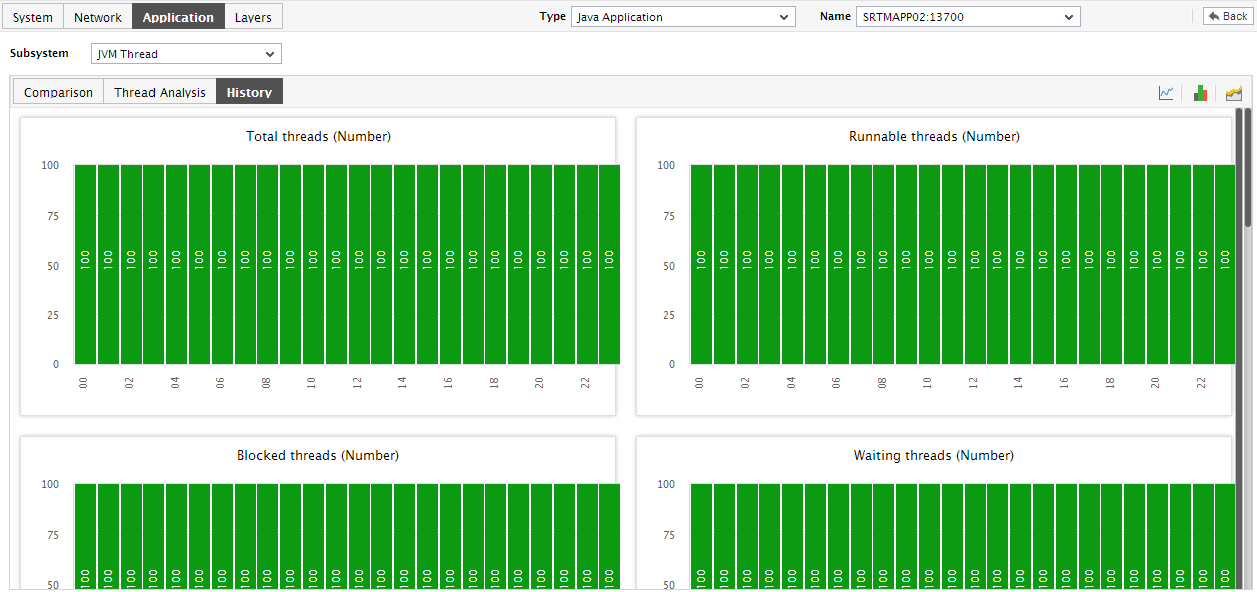Screen dimensions: 1257x592
Task: Select the colored bar chart view icon
Action: tap(1200, 93)
